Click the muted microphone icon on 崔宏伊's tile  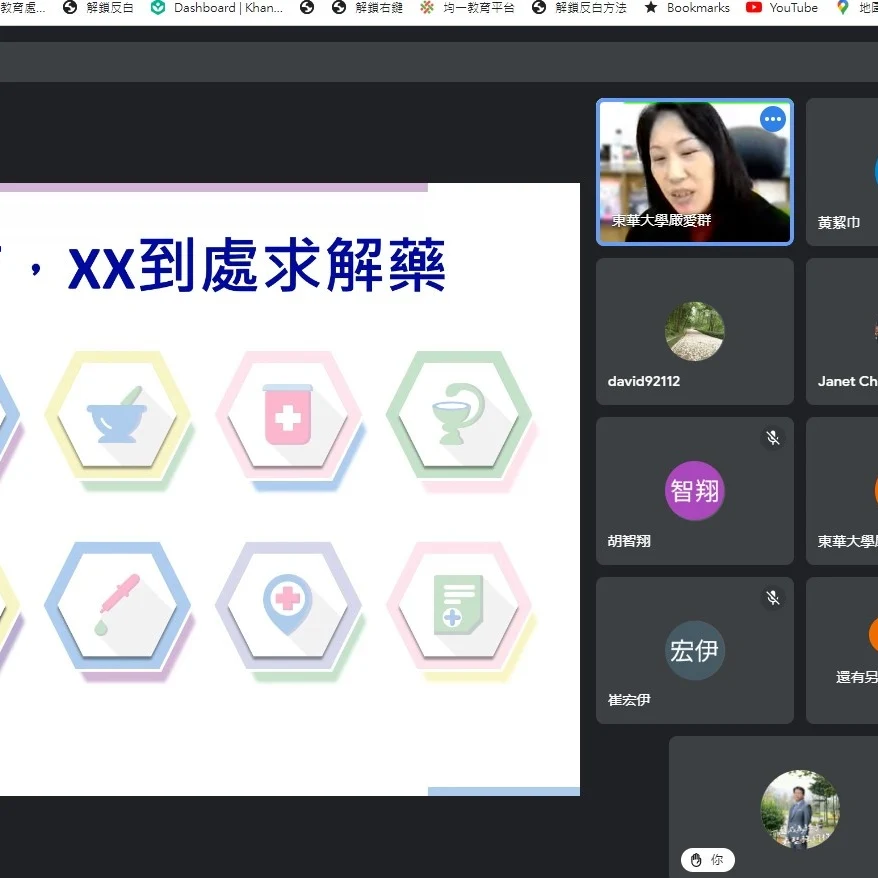pyautogui.click(x=772, y=597)
